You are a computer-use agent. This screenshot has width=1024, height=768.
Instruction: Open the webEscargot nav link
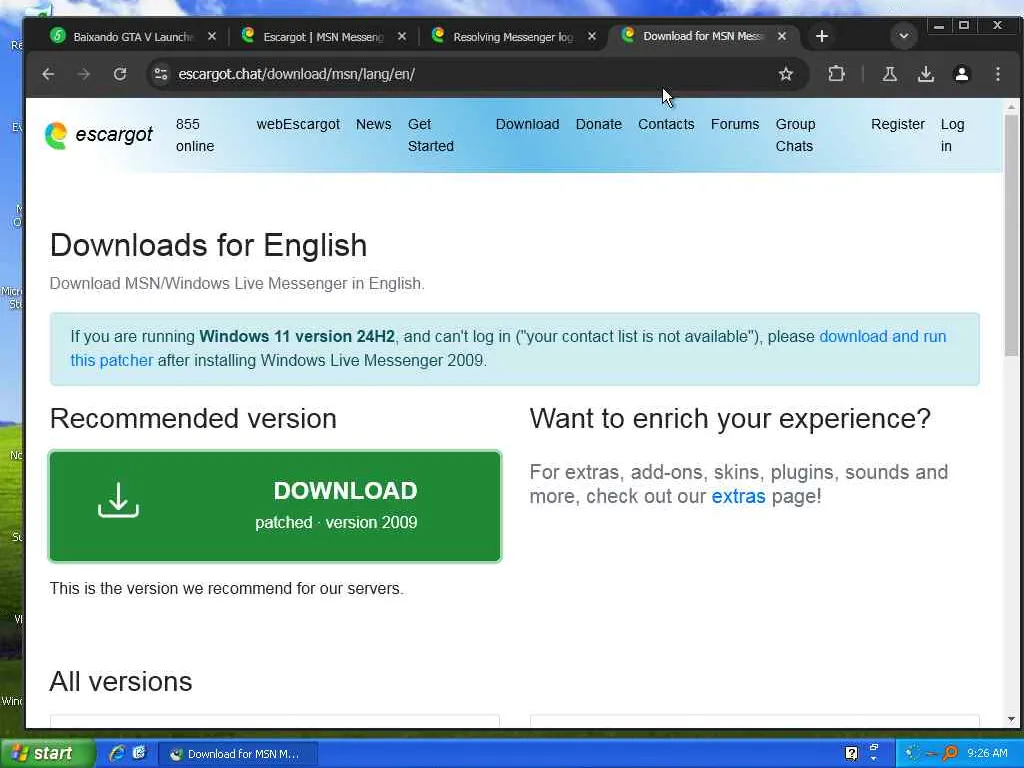[298, 124]
